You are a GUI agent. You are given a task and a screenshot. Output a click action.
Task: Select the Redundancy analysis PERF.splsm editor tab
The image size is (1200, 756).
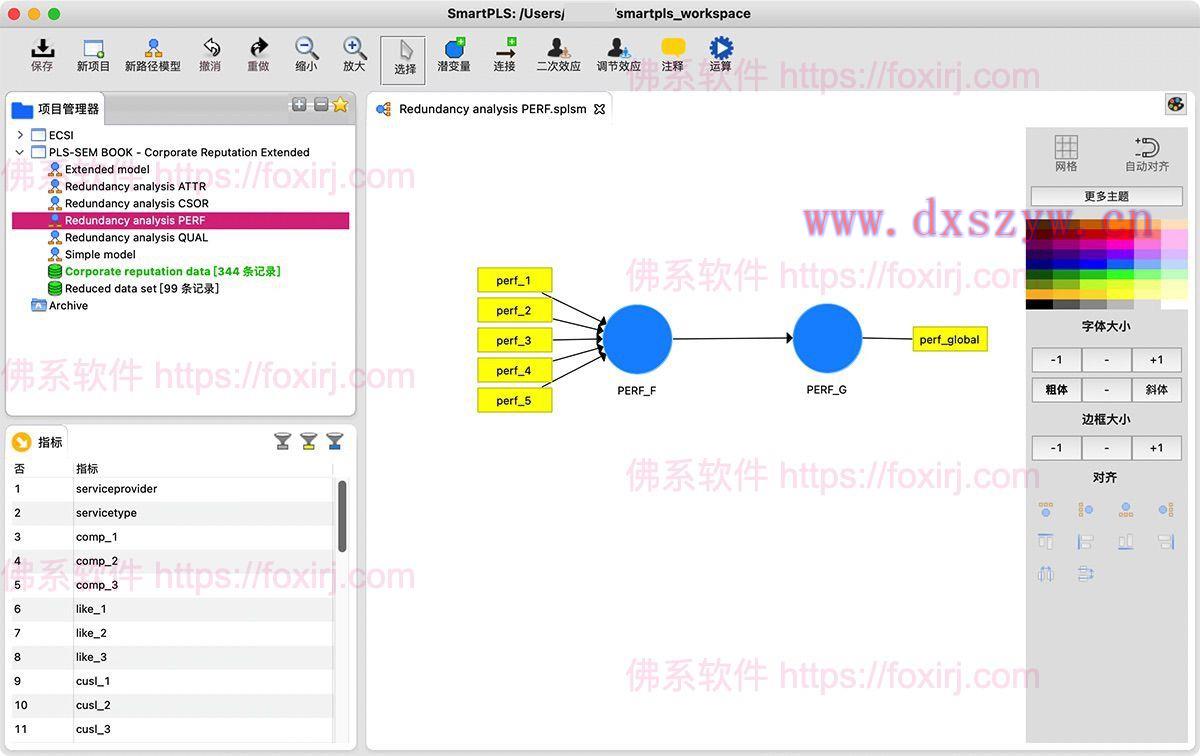[x=492, y=109]
